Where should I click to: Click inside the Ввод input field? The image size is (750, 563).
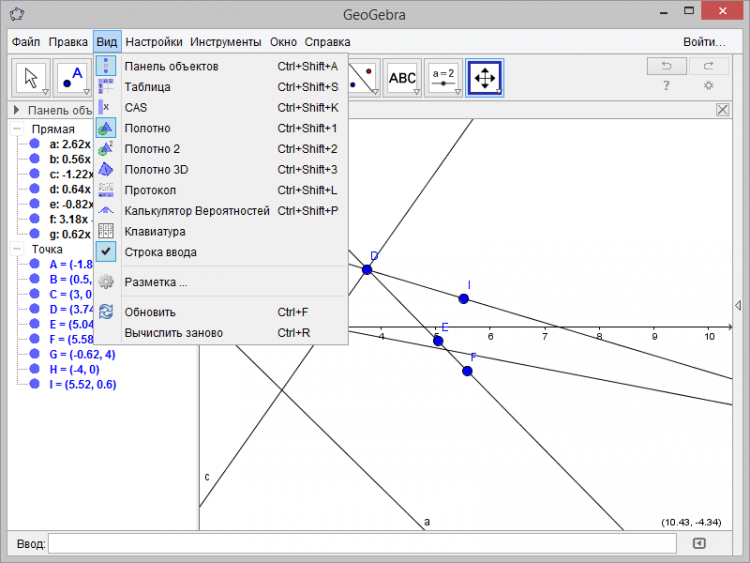(x=363, y=543)
